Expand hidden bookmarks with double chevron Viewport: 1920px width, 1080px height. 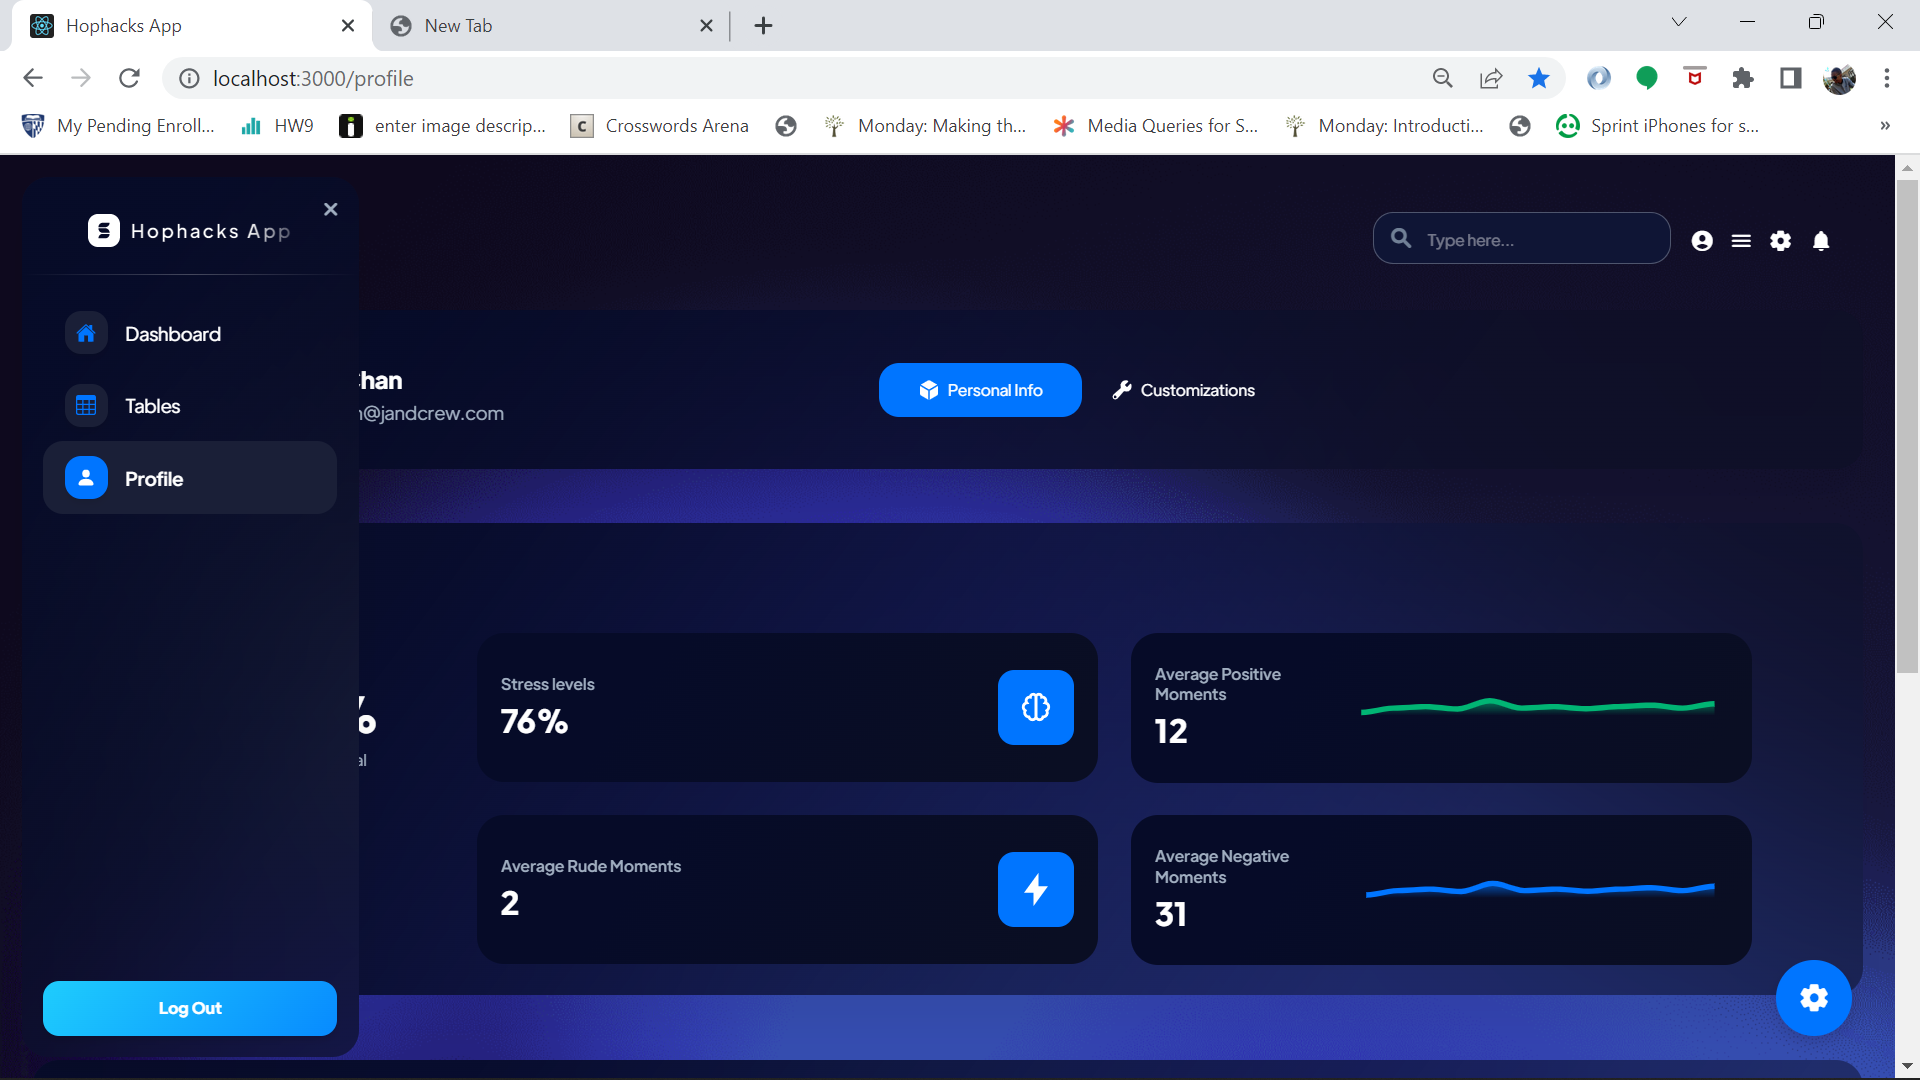(x=1885, y=126)
